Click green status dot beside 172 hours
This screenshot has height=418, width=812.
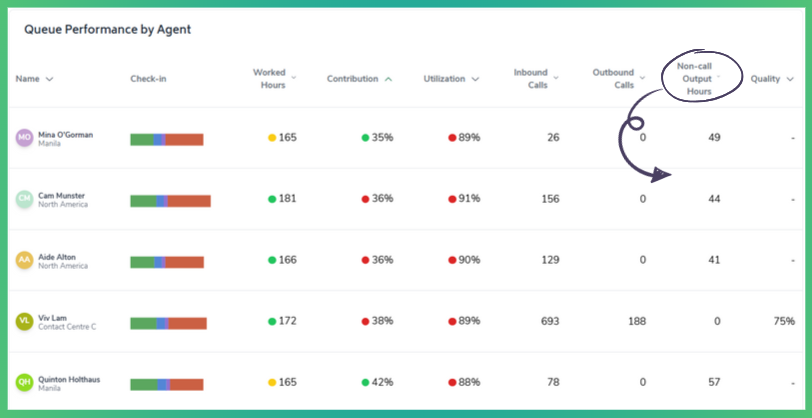[272, 321]
